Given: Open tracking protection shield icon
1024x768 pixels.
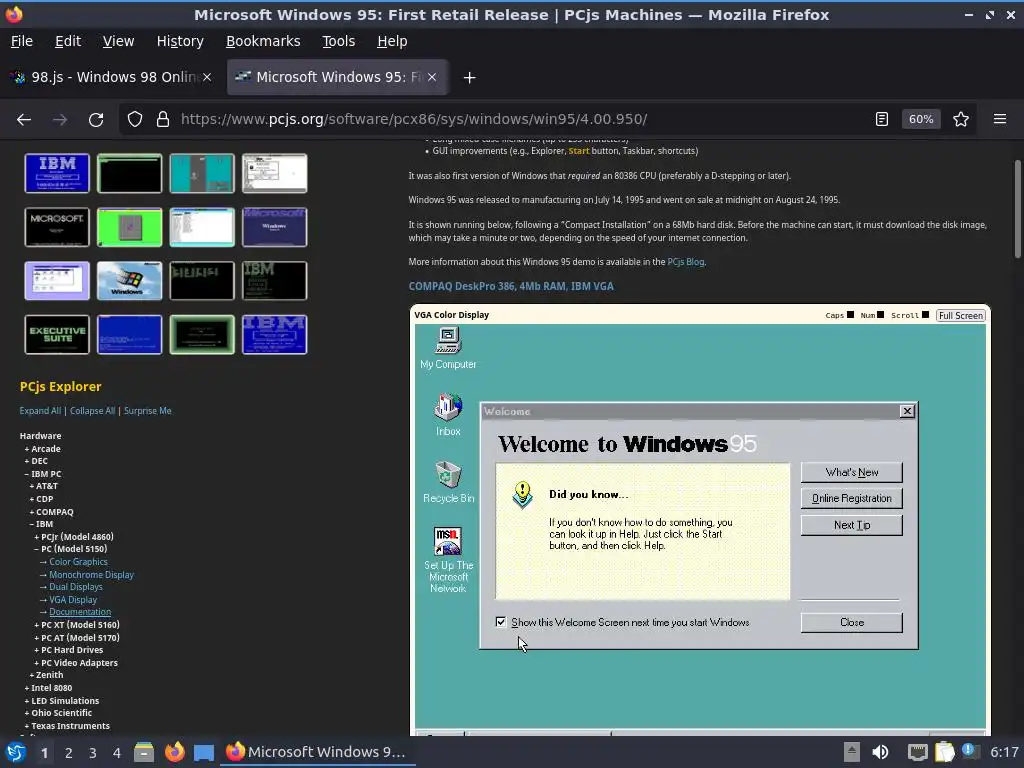Looking at the screenshot, I should coord(135,120).
